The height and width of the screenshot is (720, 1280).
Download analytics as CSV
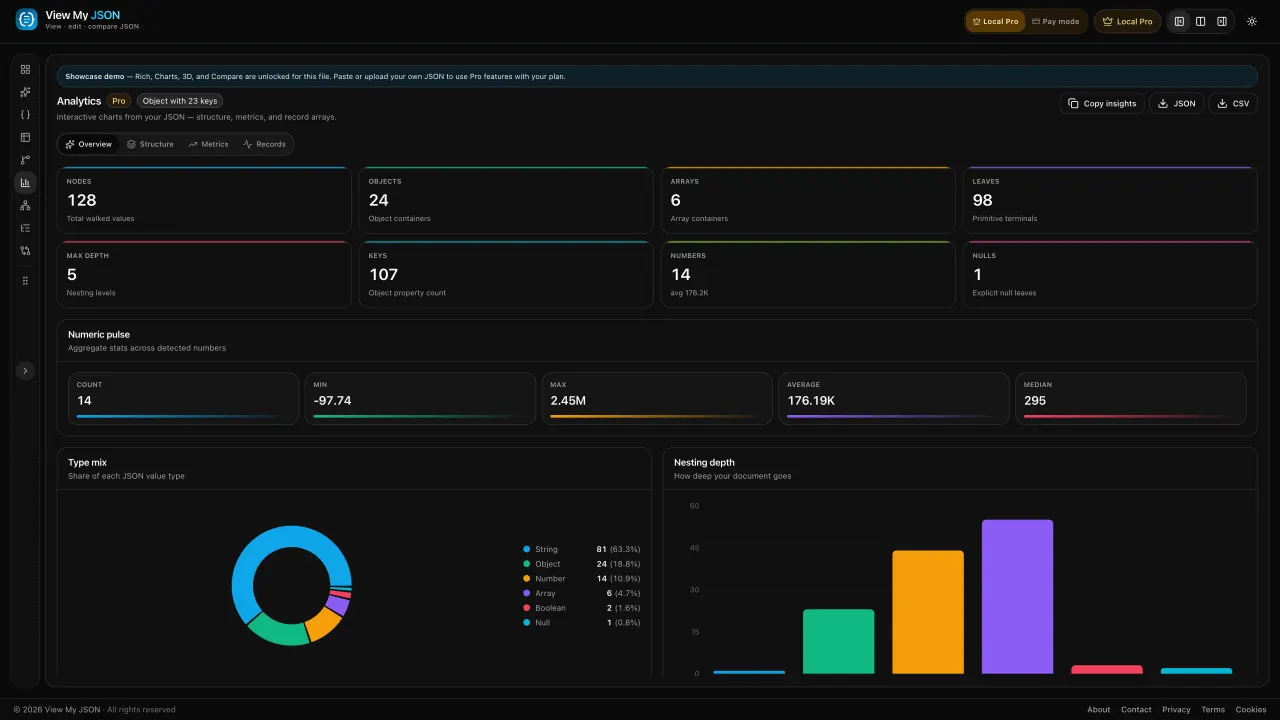tap(1233, 103)
